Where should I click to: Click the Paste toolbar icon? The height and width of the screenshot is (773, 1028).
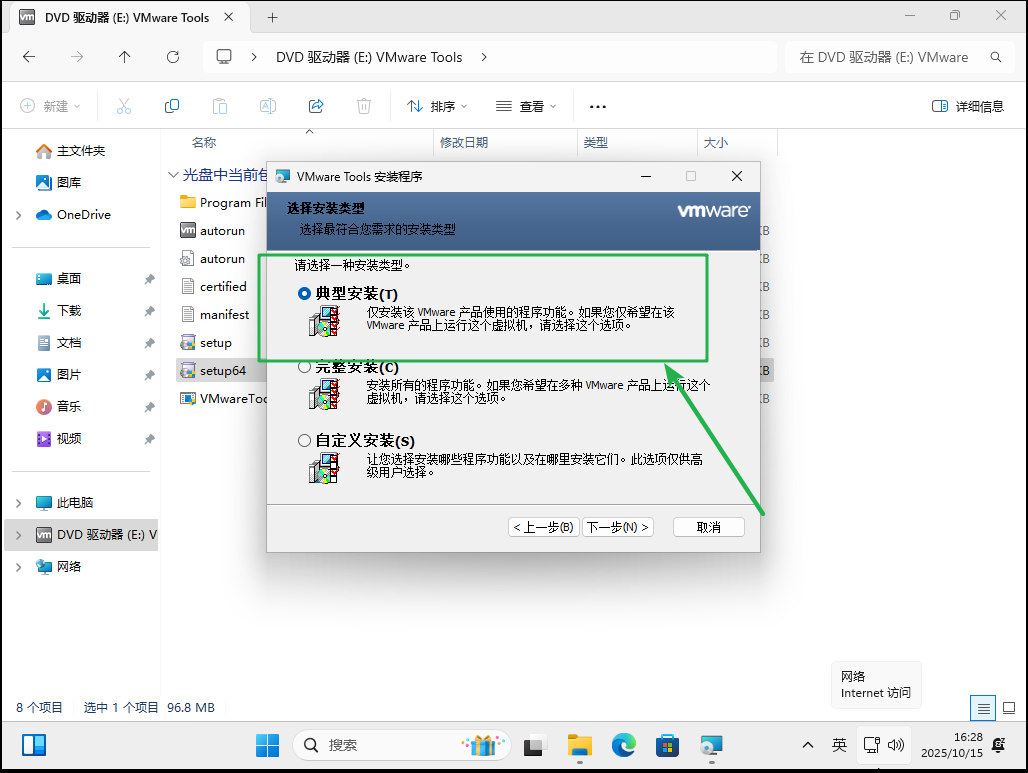point(220,106)
